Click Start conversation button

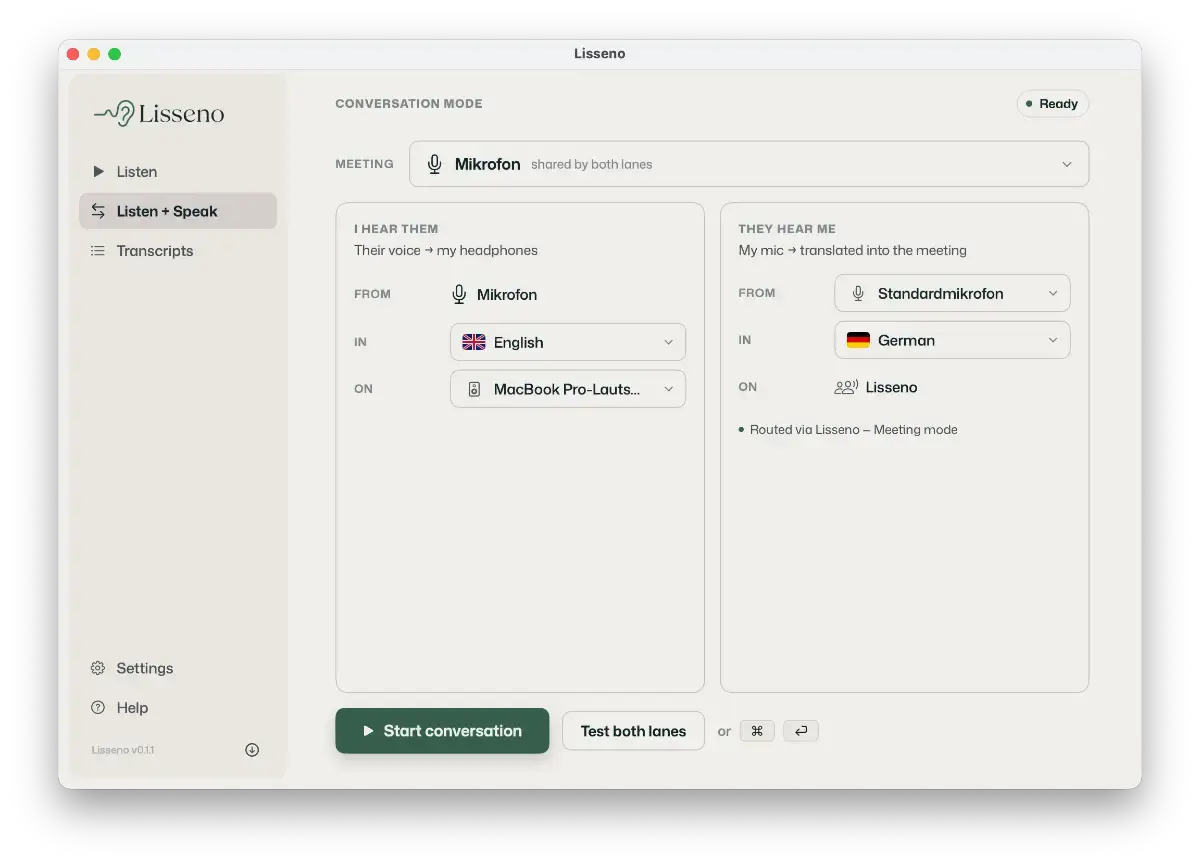(442, 731)
